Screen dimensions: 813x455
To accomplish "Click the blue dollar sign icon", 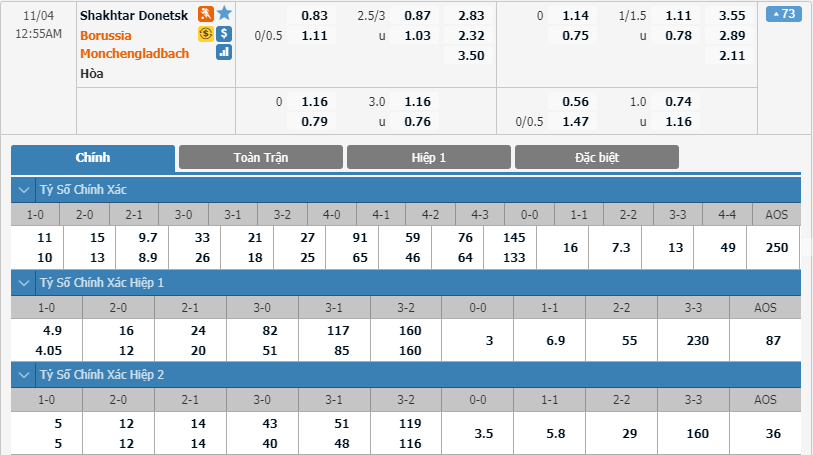I will pyautogui.click(x=224, y=34).
